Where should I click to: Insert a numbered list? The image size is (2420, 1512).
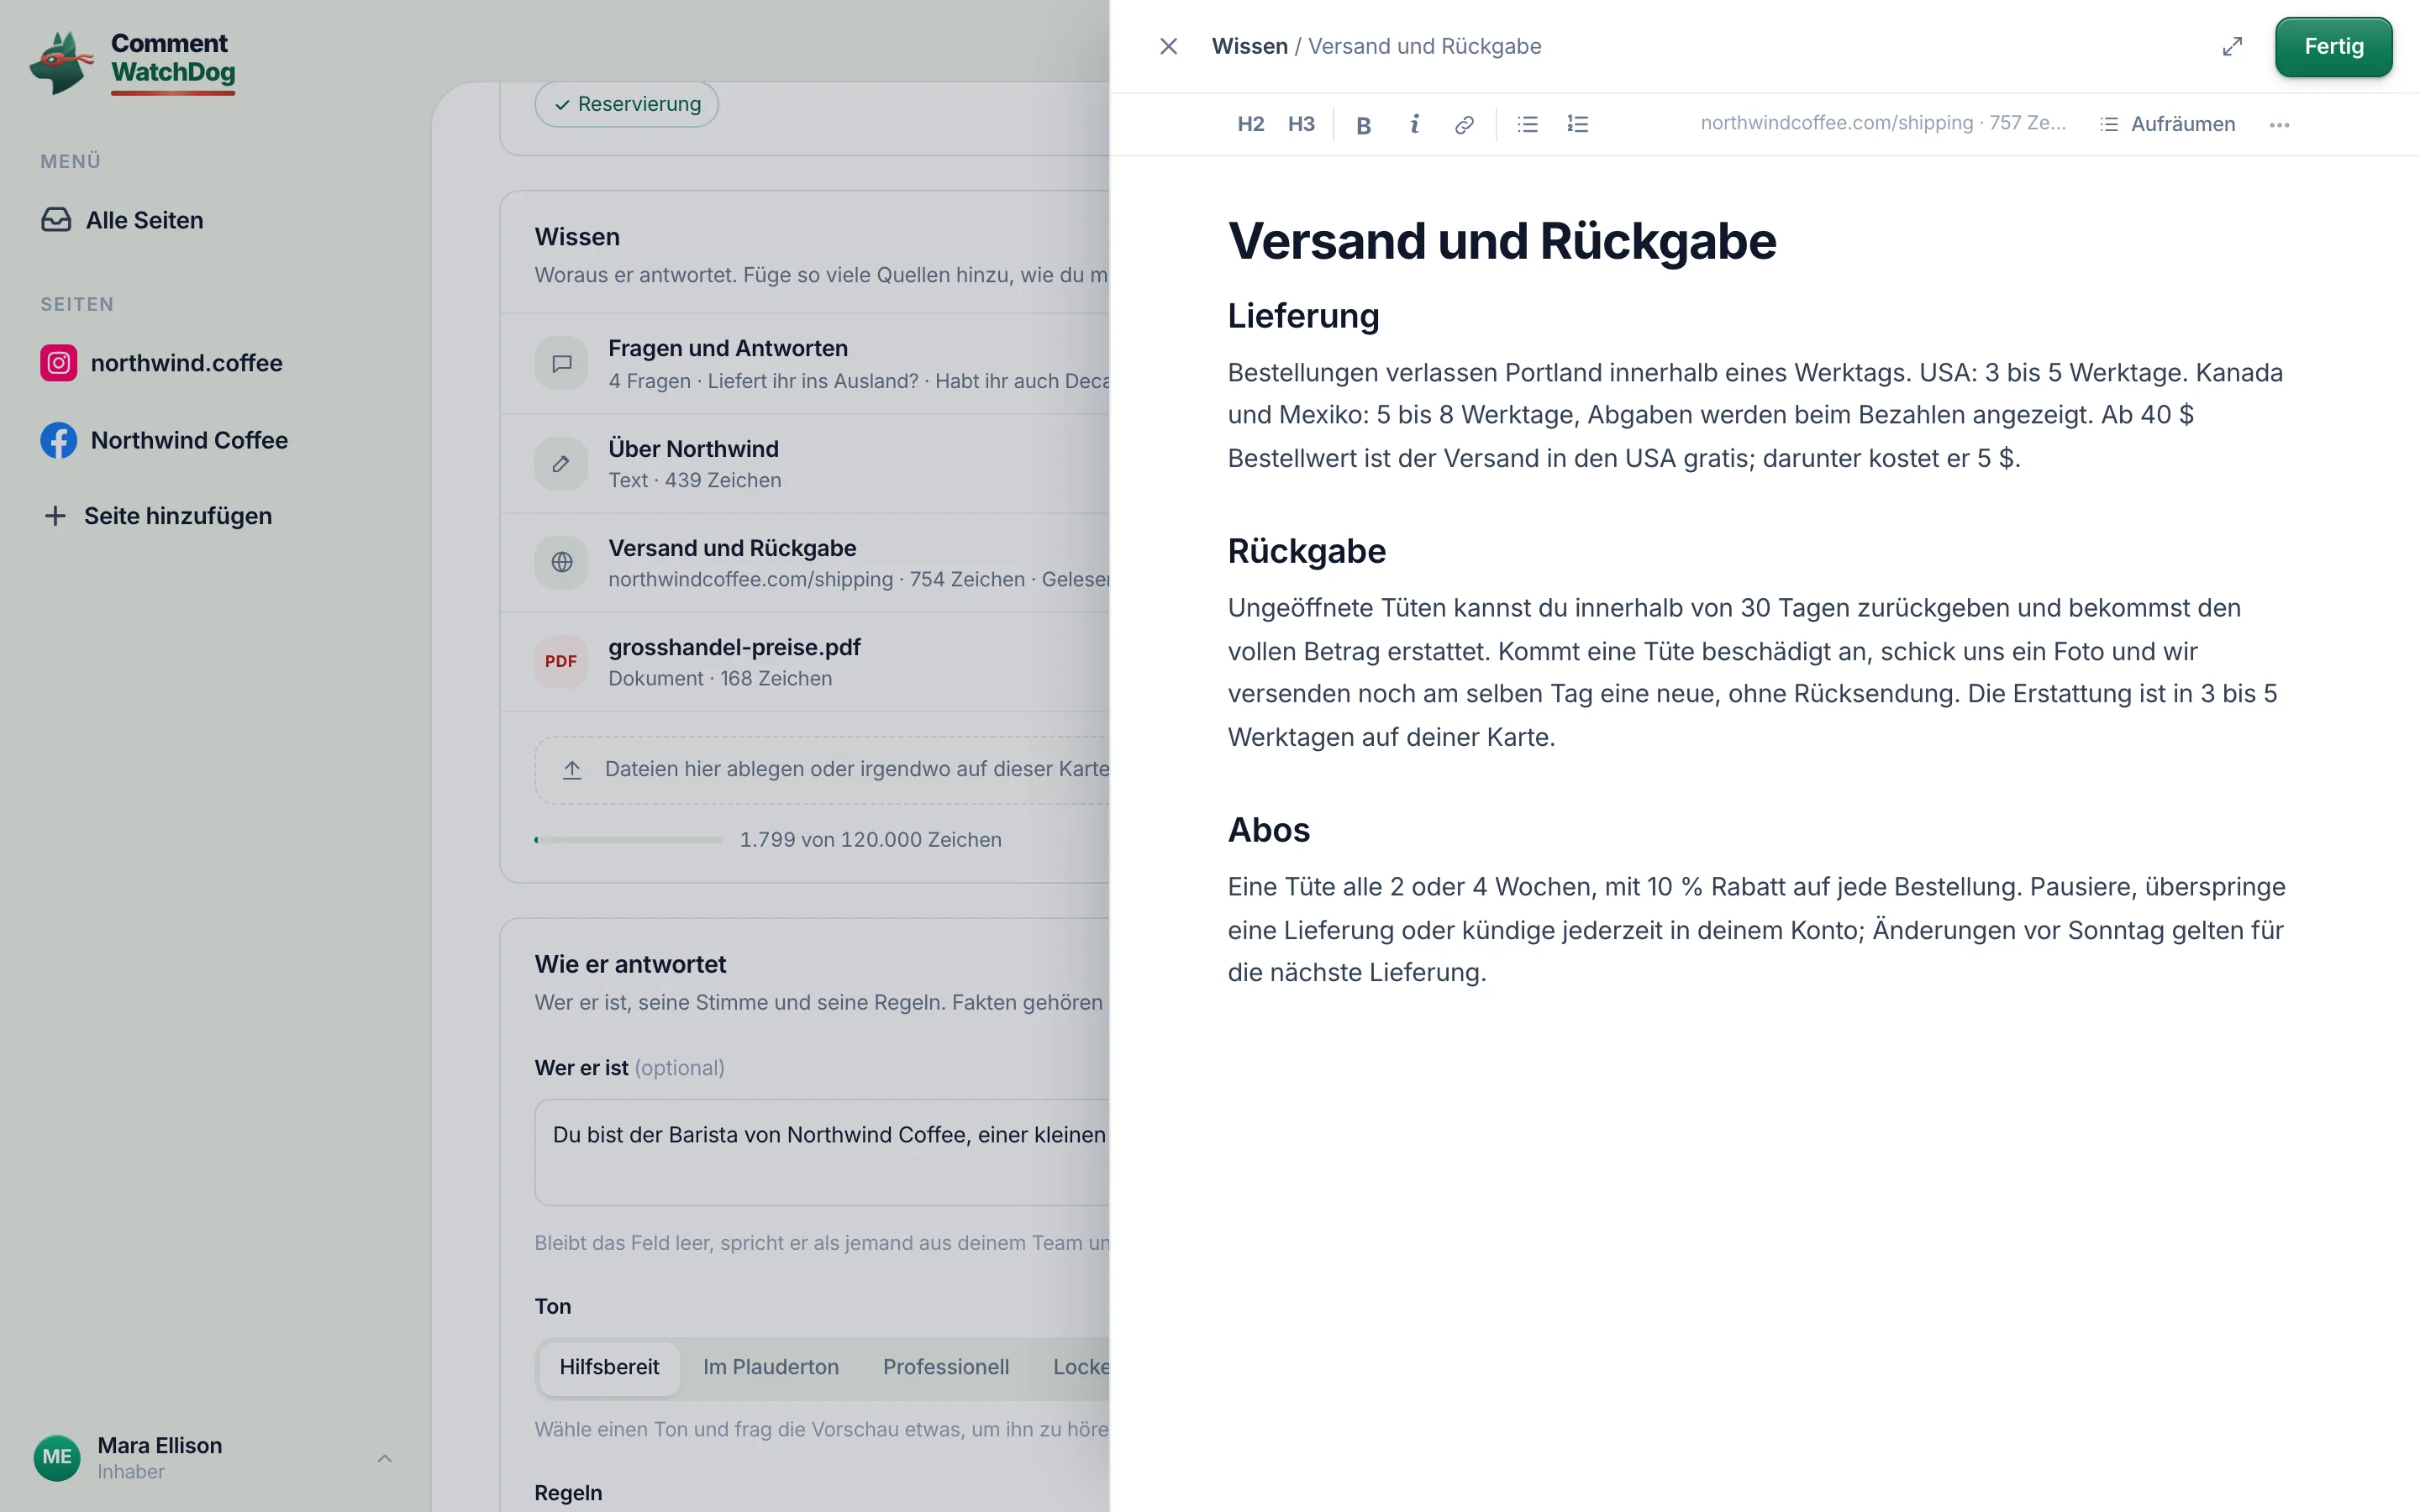pos(1577,124)
